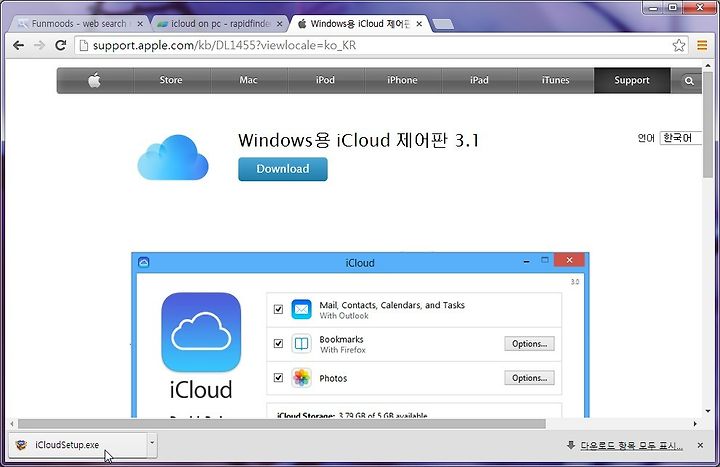Click the blue iCloud cloud logo
This screenshot has height=467, width=720.
(x=173, y=157)
